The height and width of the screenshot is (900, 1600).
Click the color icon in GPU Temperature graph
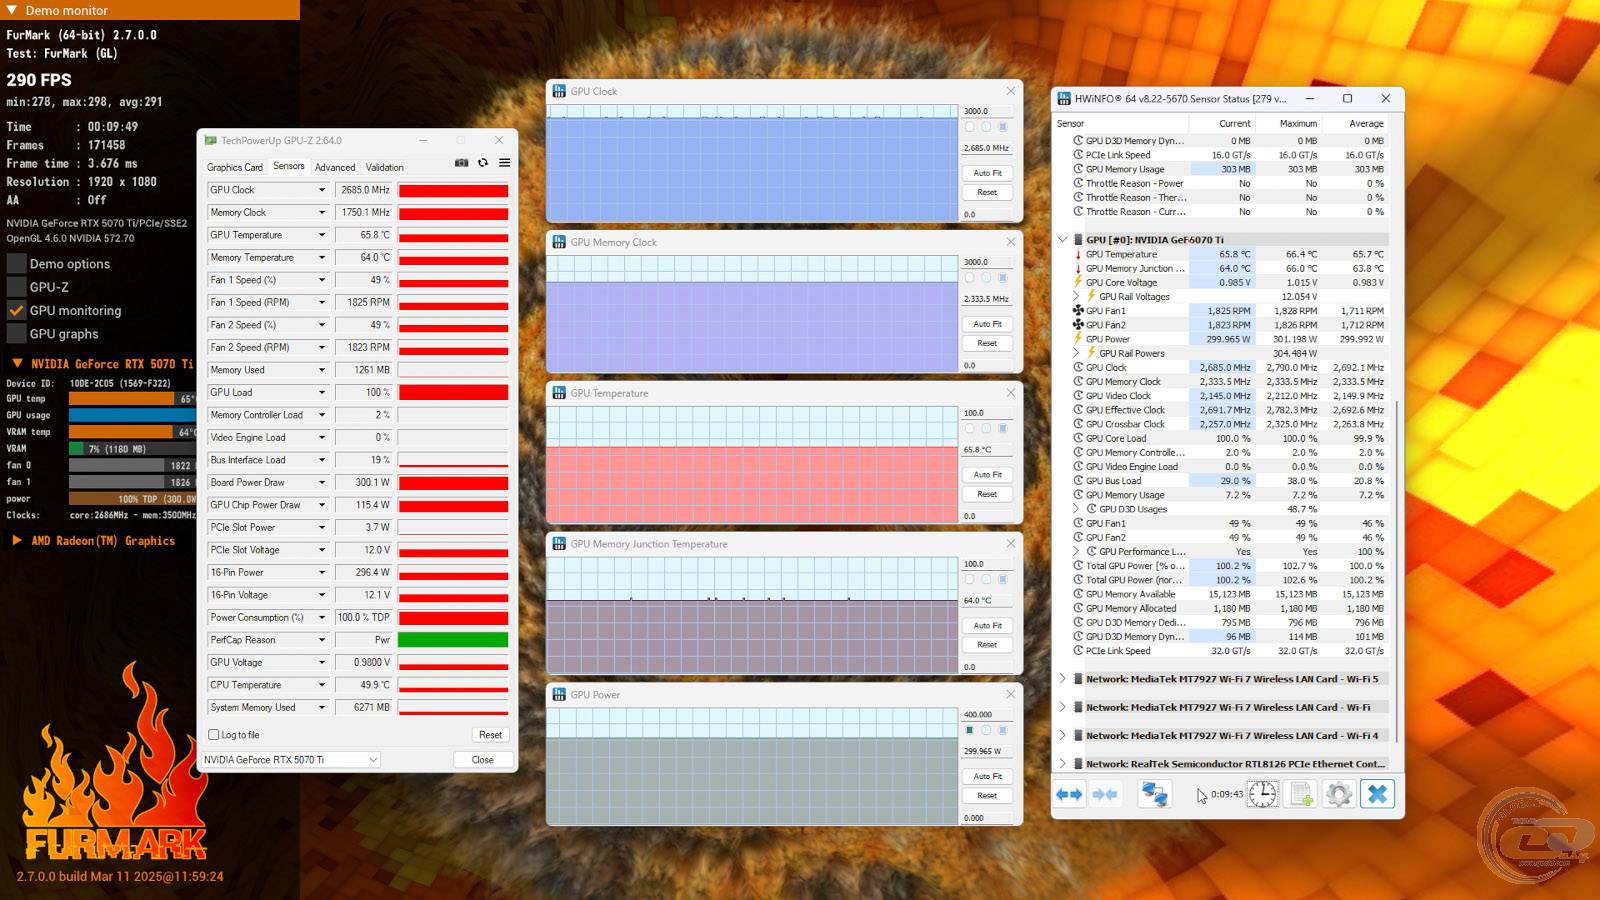pyautogui.click(x=1003, y=429)
